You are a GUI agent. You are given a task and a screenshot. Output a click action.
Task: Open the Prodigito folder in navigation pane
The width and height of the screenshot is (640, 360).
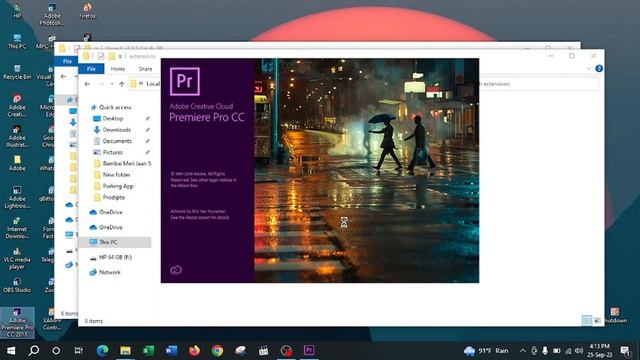(113, 197)
